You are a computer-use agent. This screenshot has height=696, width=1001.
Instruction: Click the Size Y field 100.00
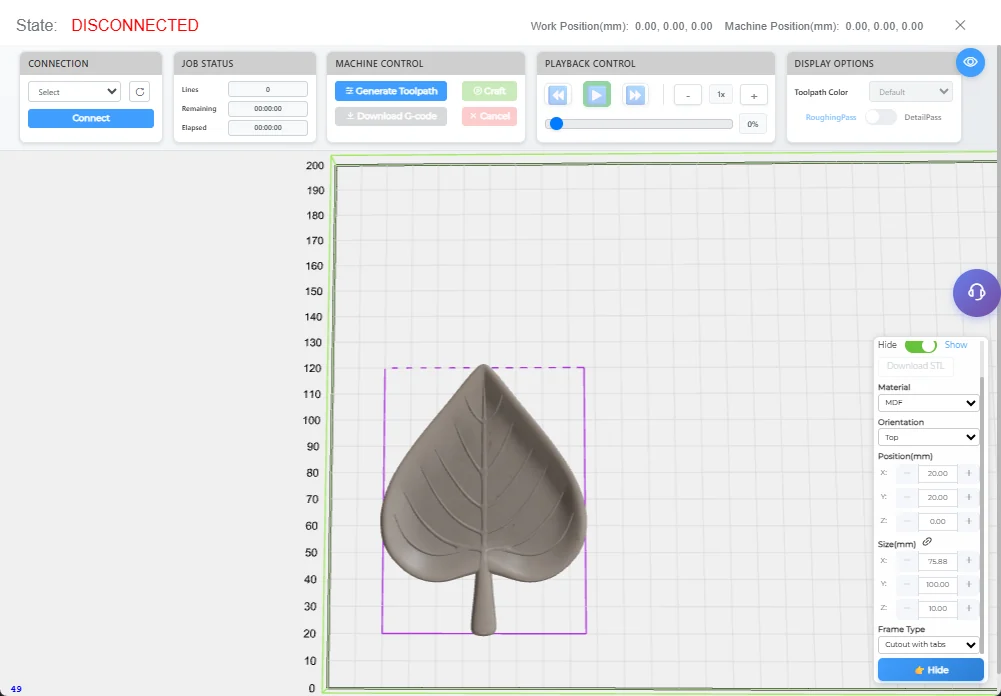[938, 584]
